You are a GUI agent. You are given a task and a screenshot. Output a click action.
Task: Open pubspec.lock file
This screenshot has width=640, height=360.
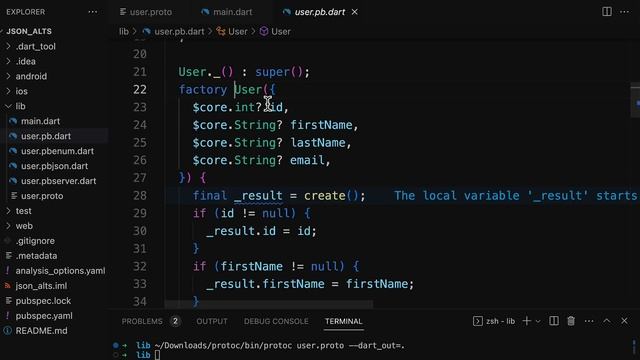[43, 301]
